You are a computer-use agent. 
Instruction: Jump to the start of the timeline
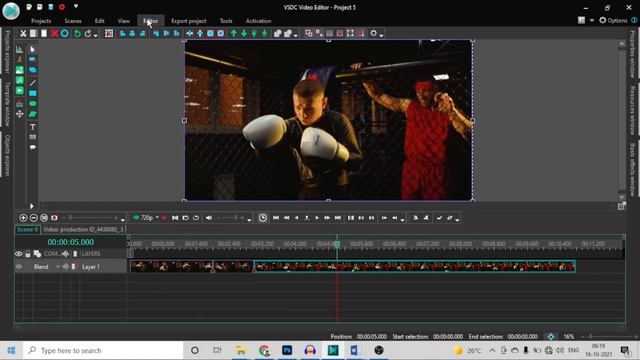[276, 218]
